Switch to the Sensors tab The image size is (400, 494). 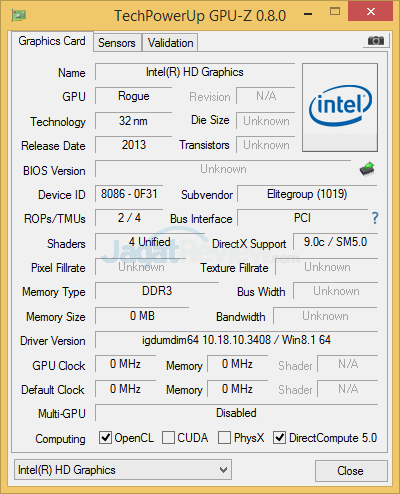pos(117,43)
